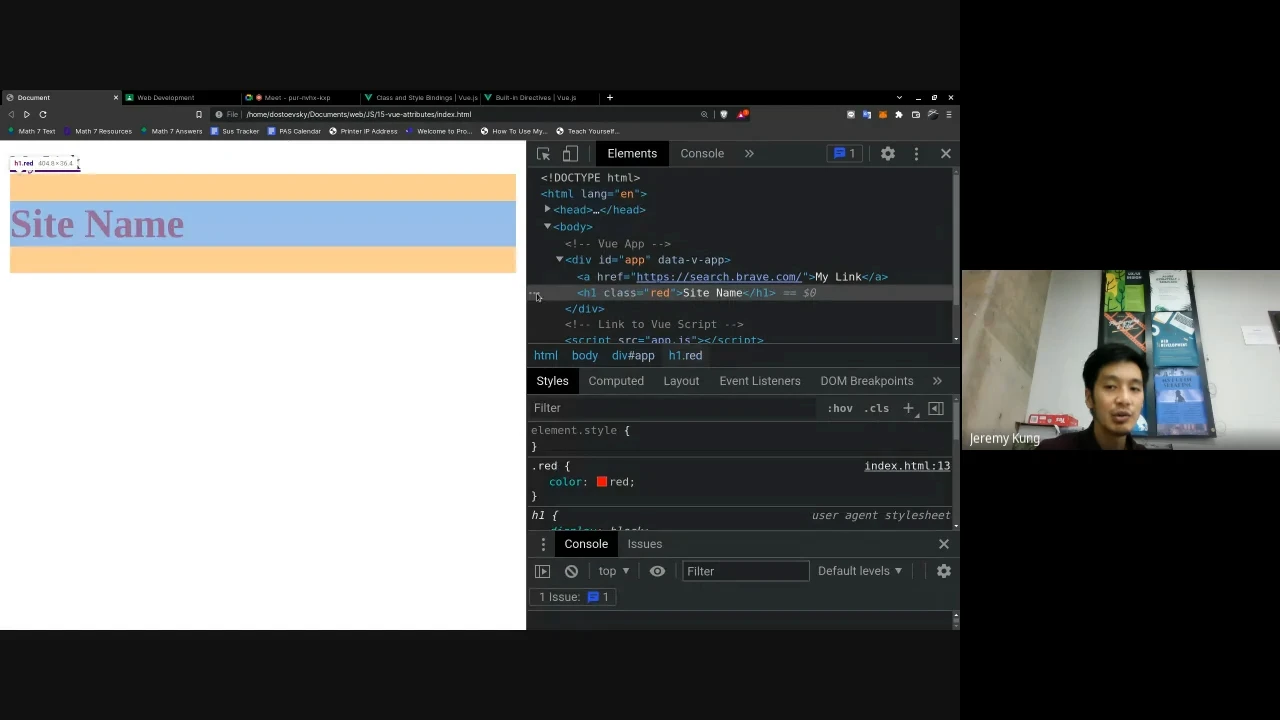Focus the Styles Filter field

click(672, 408)
